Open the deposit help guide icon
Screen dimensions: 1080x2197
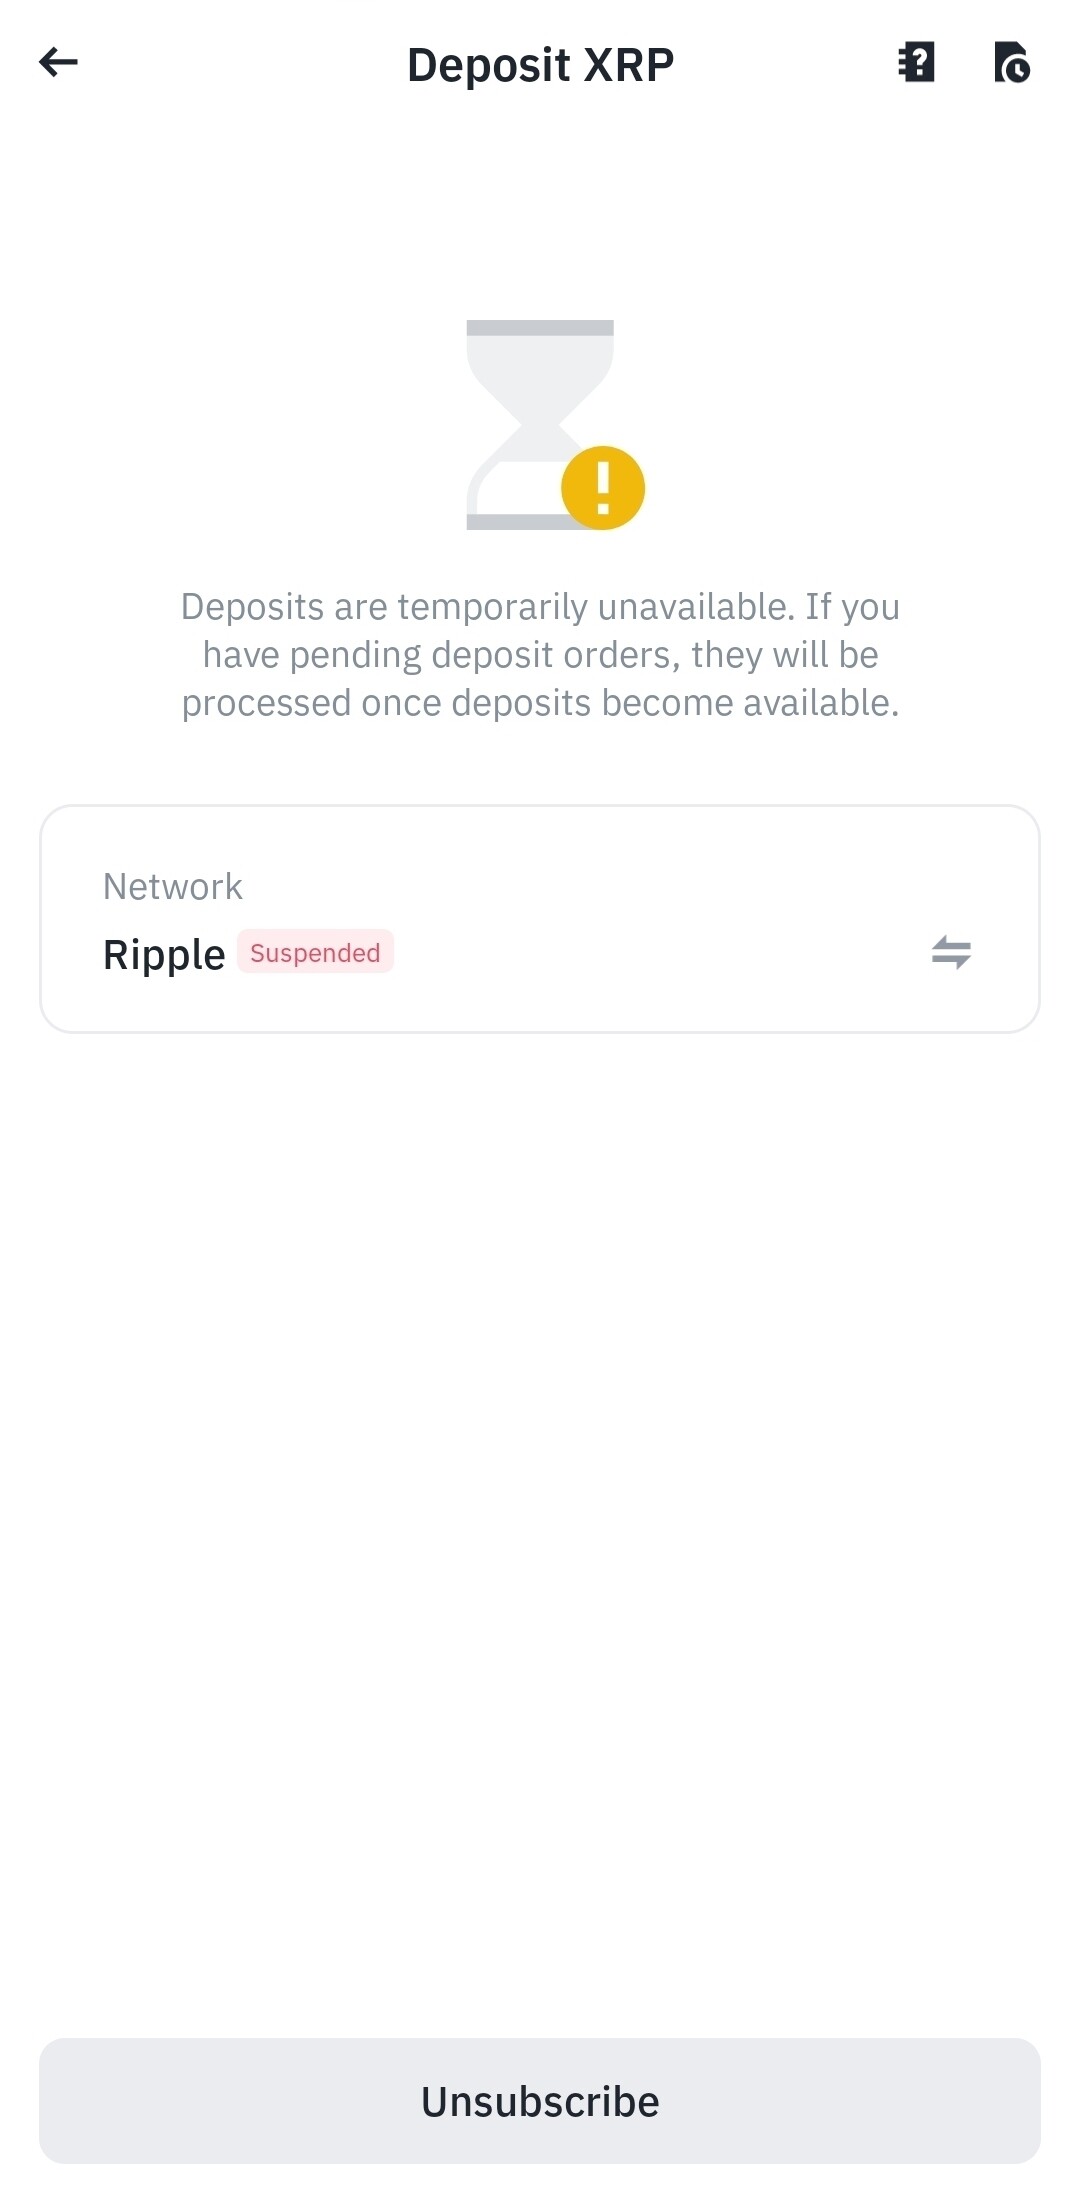pos(916,63)
